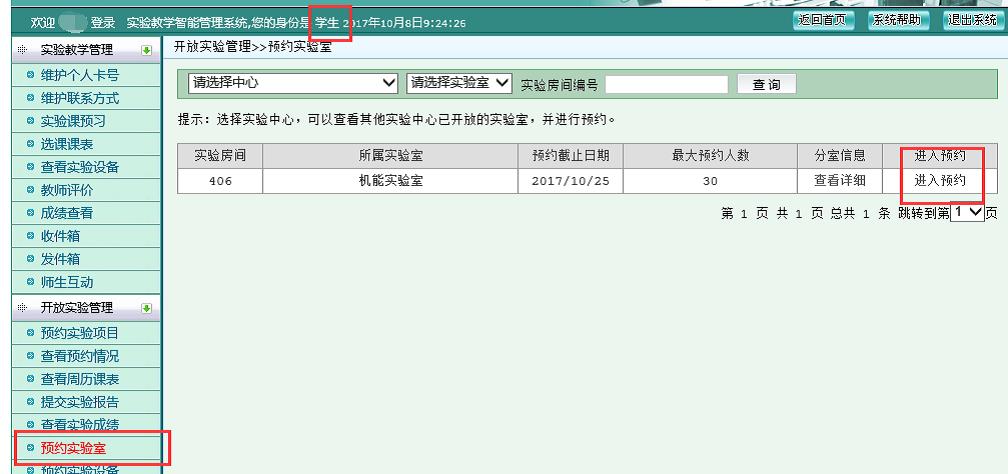Open 系统帮助 in the top bar
The width and height of the screenshot is (1008, 474).
[x=896, y=21]
